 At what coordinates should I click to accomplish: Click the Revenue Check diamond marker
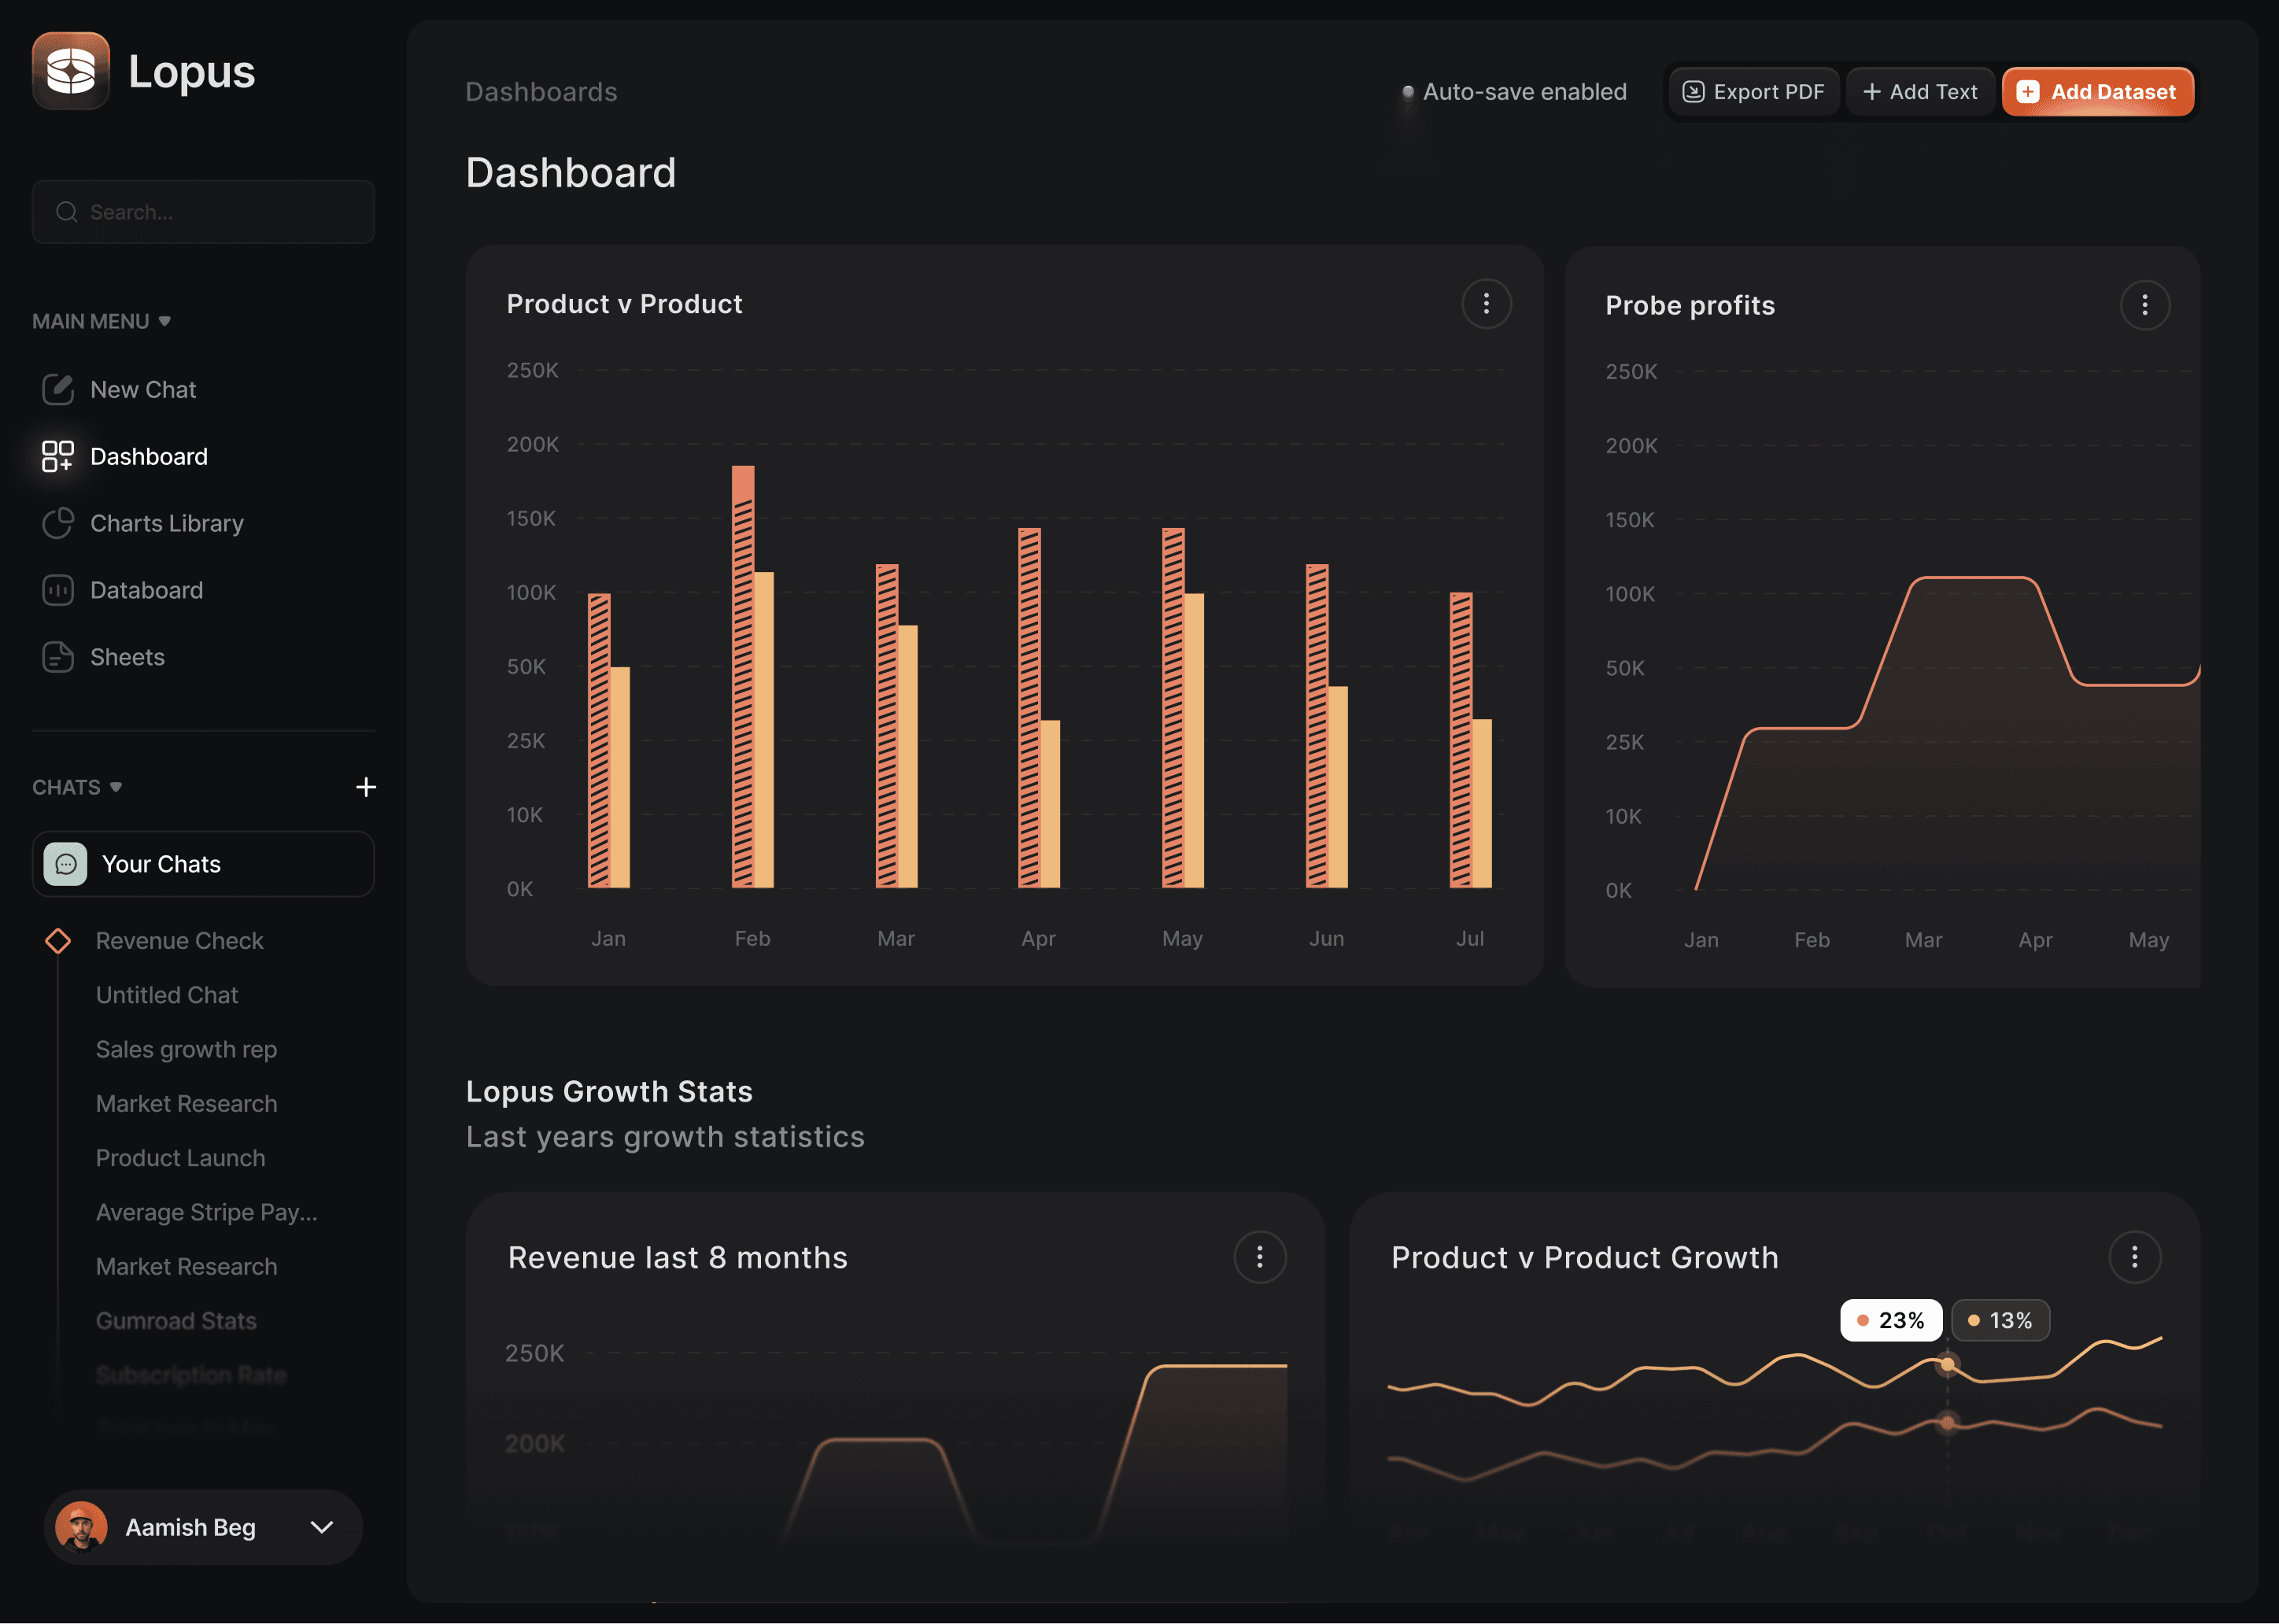pyautogui.click(x=58, y=940)
